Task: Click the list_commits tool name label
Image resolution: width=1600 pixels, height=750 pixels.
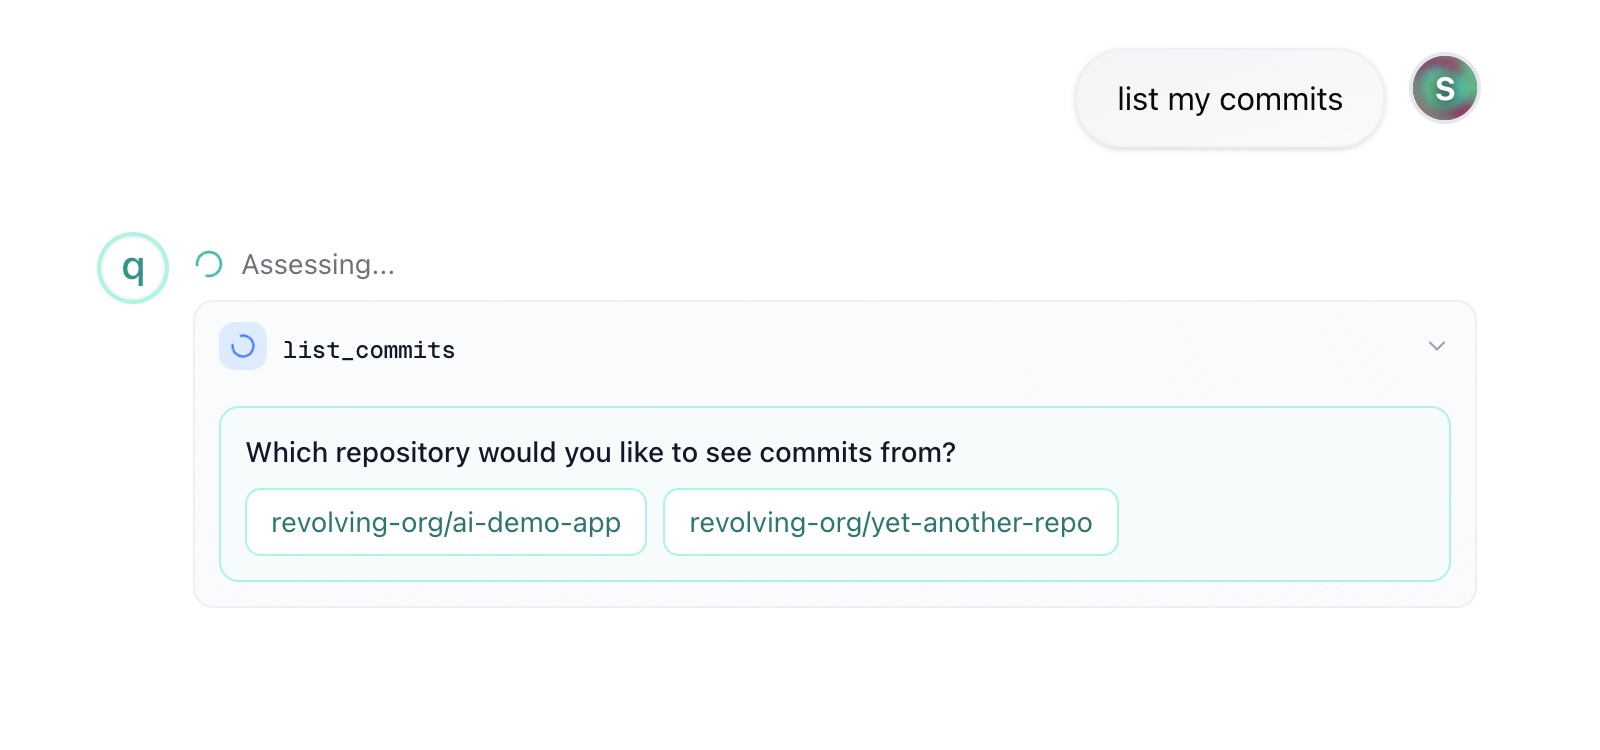Action: click(x=368, y=350)
